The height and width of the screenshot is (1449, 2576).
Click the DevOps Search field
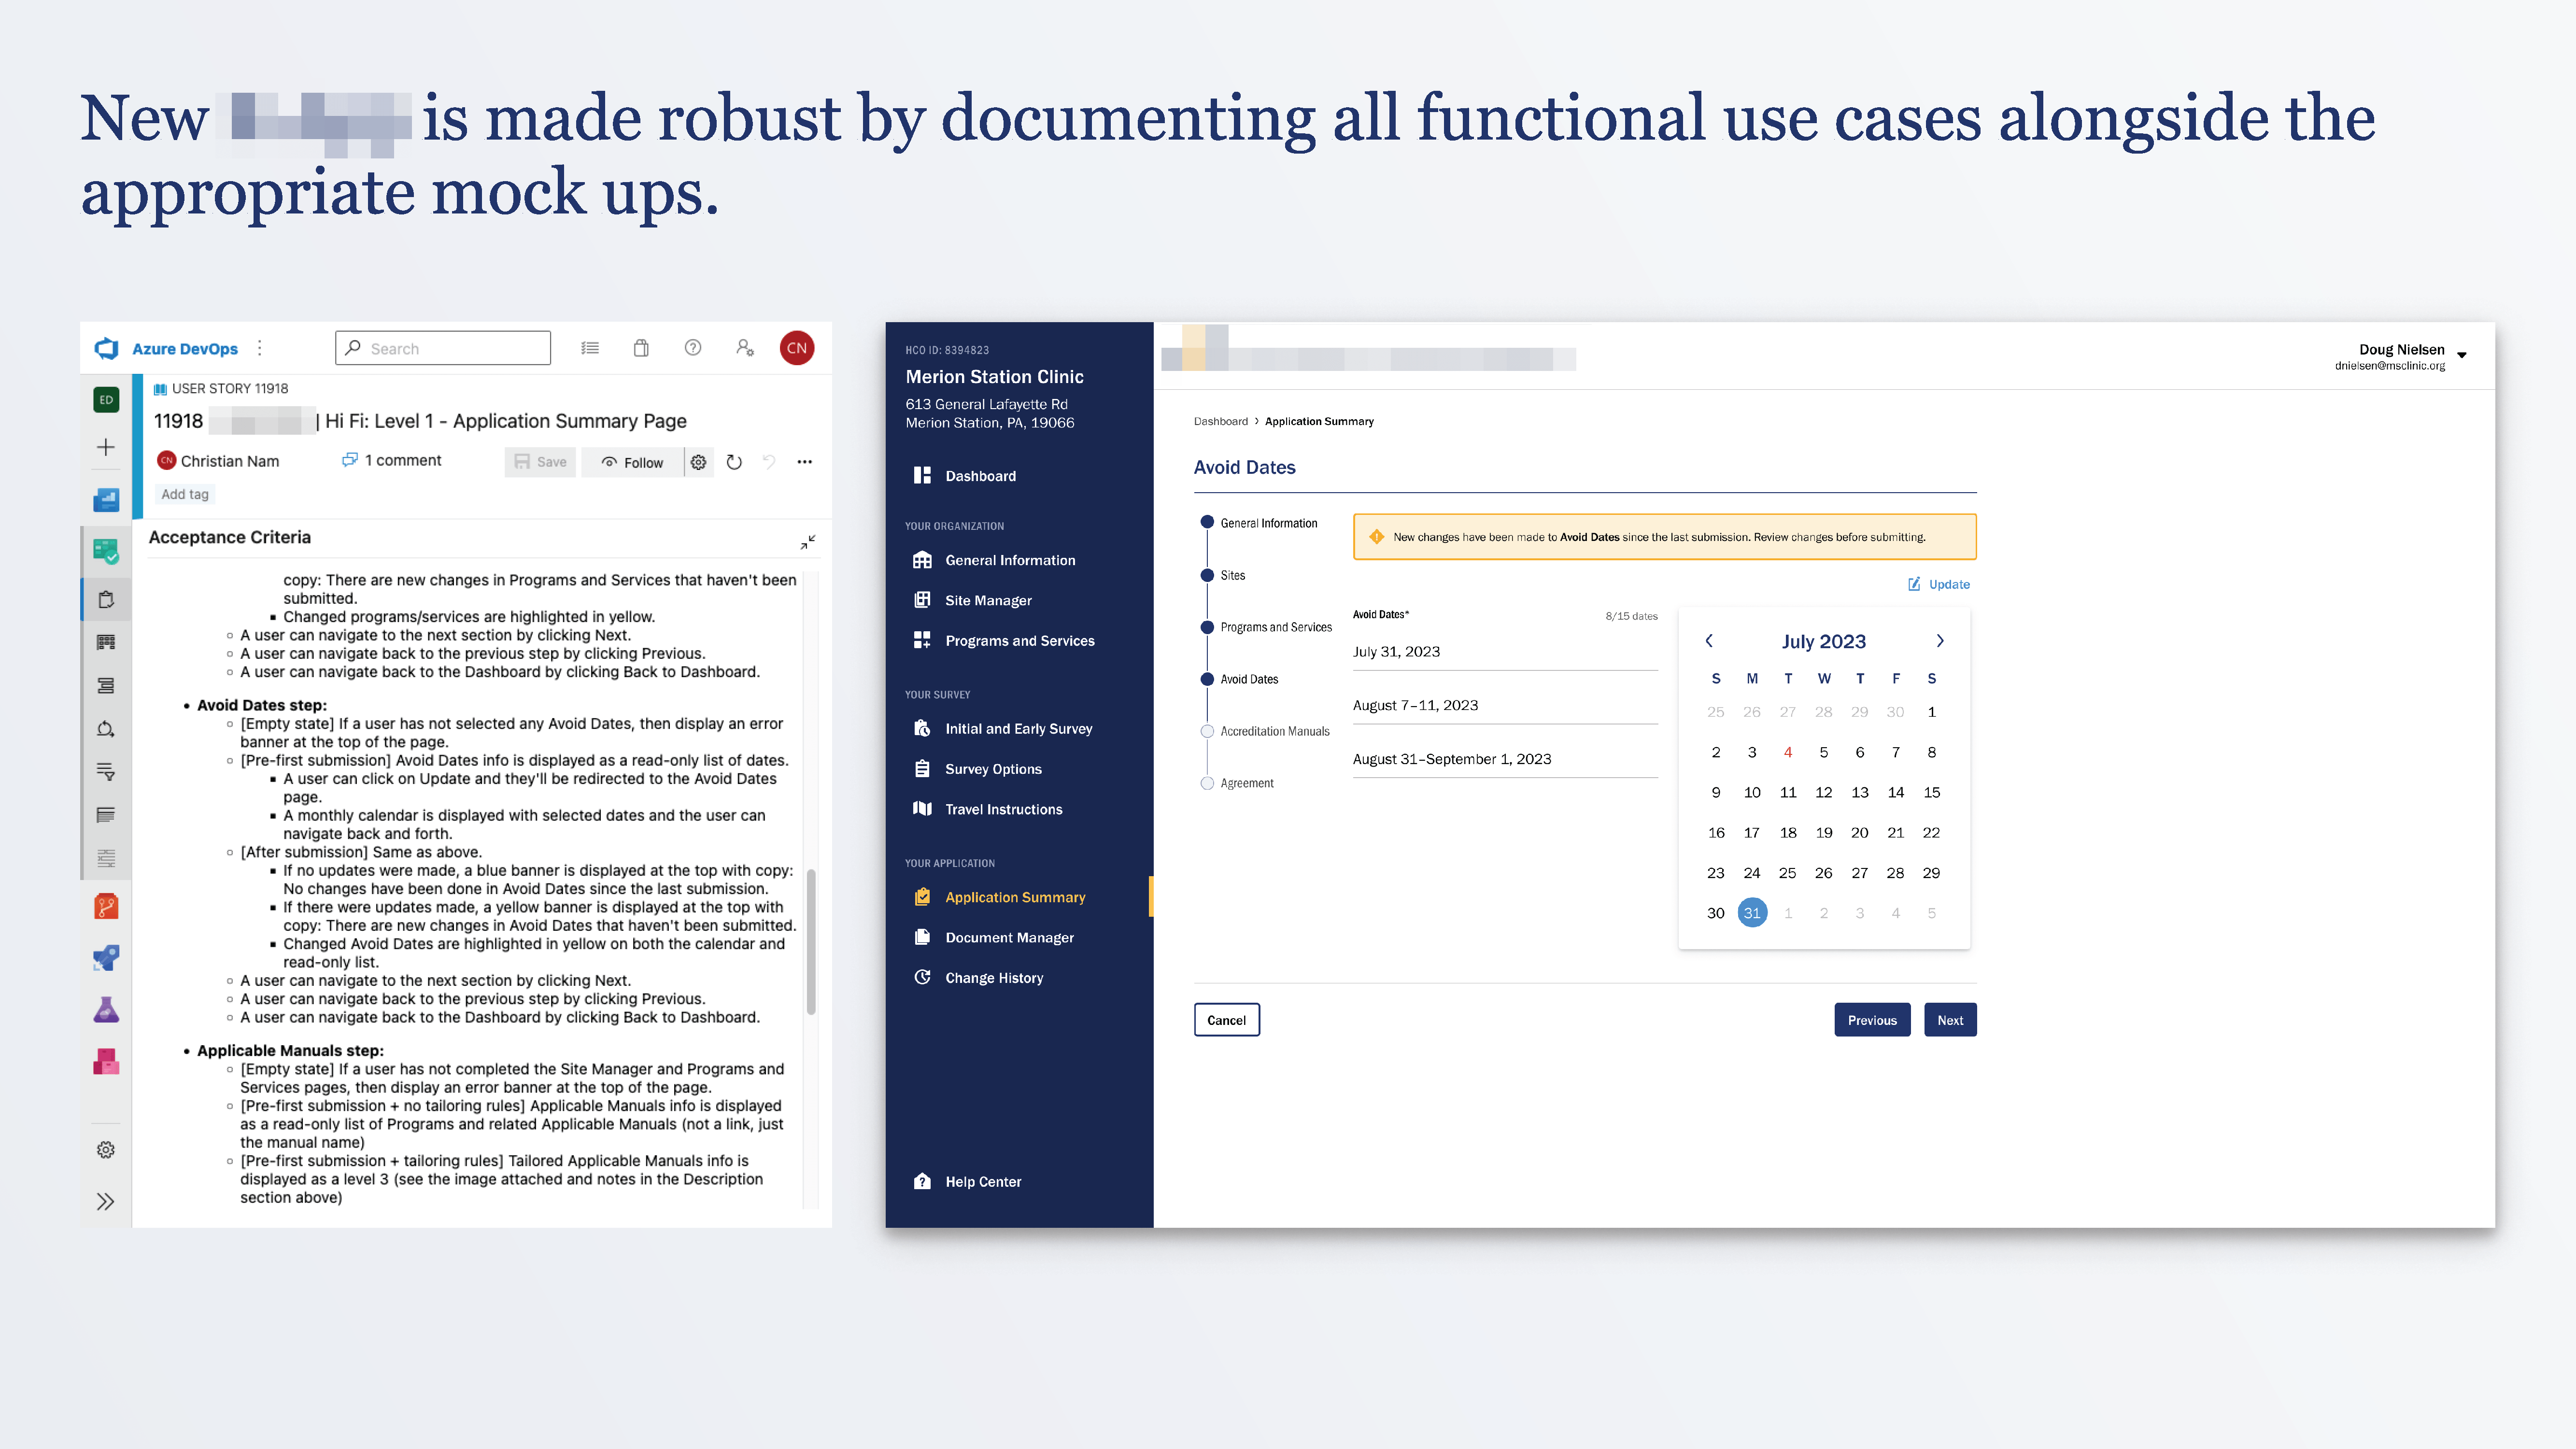point(443,348)
